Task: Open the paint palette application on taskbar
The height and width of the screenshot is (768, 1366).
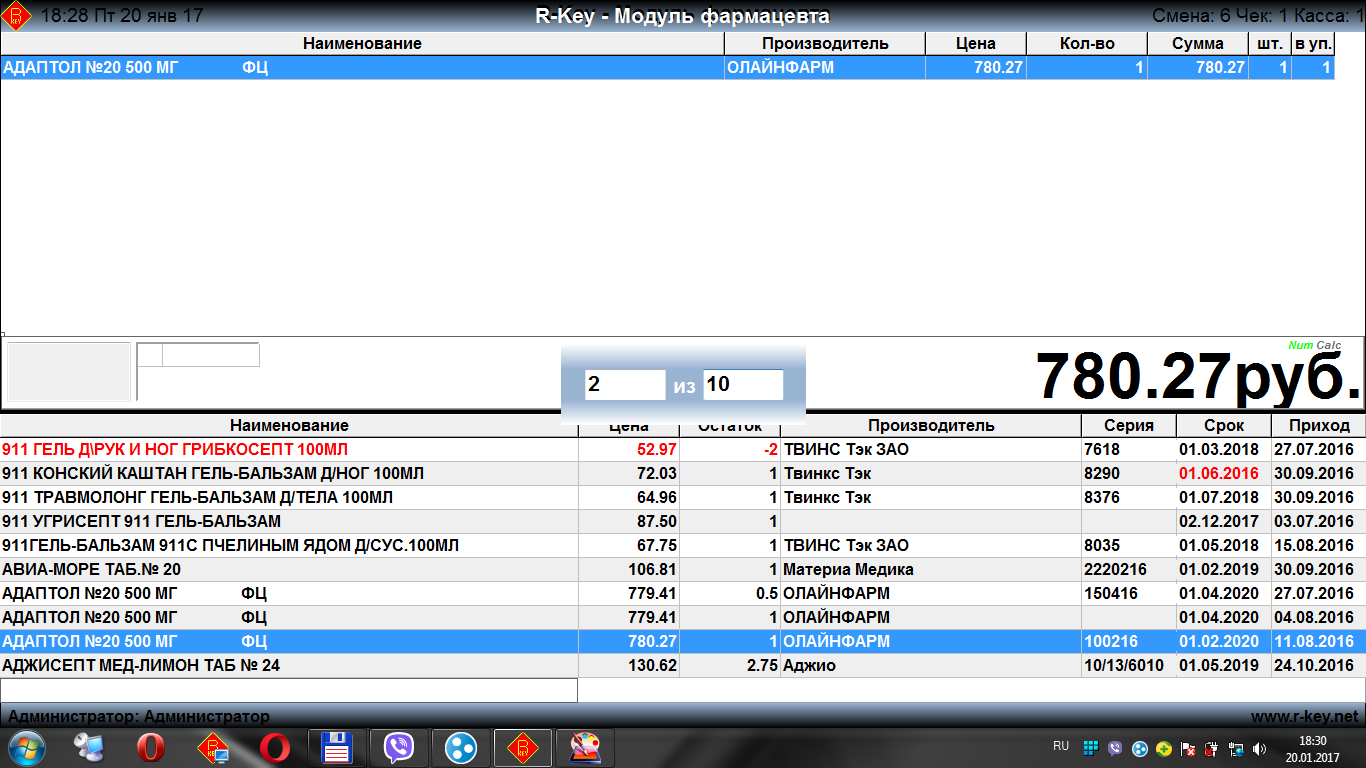Action: click(x=587, y=748)
